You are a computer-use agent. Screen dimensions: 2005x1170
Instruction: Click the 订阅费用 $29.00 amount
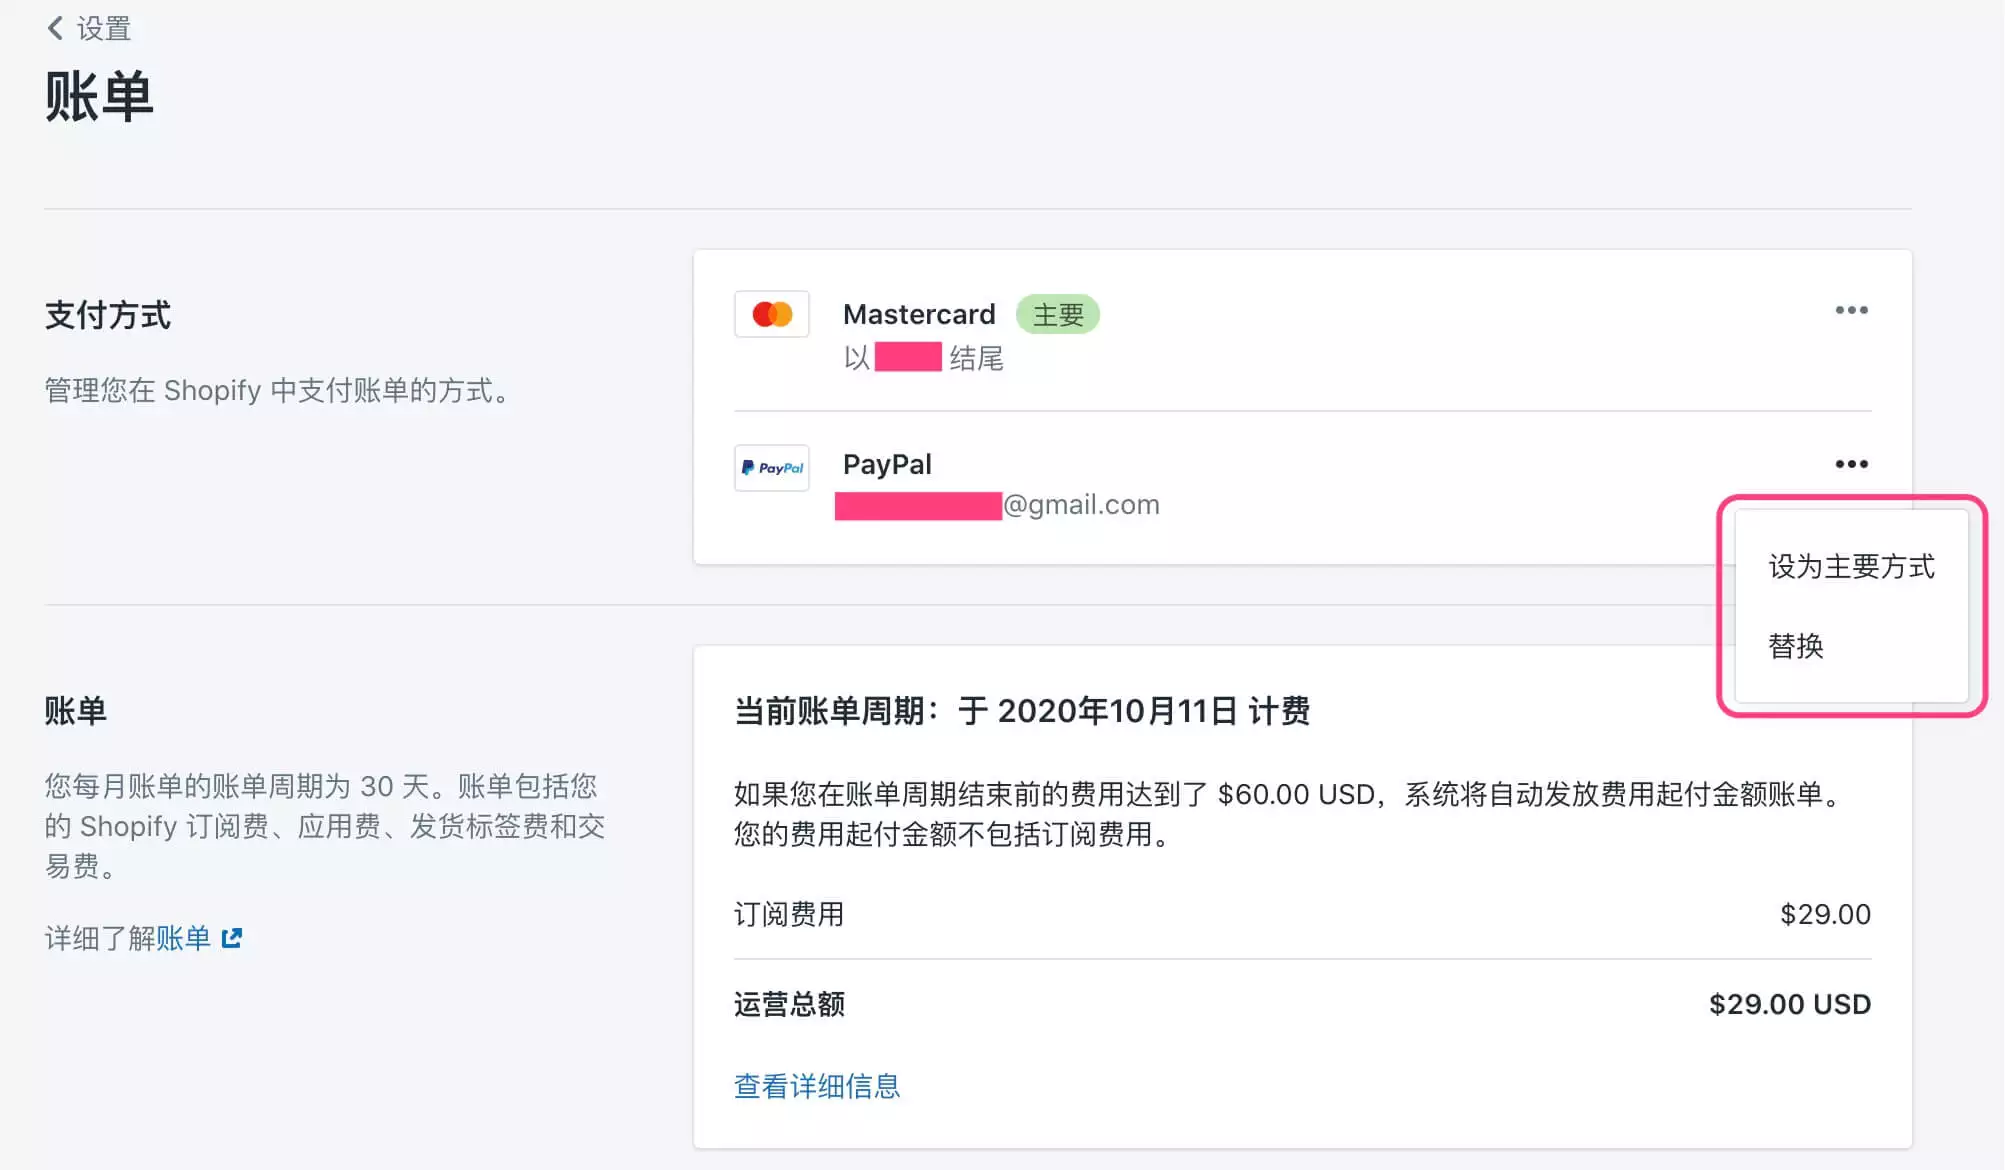pyautogui.click(x=1824, y=914)
